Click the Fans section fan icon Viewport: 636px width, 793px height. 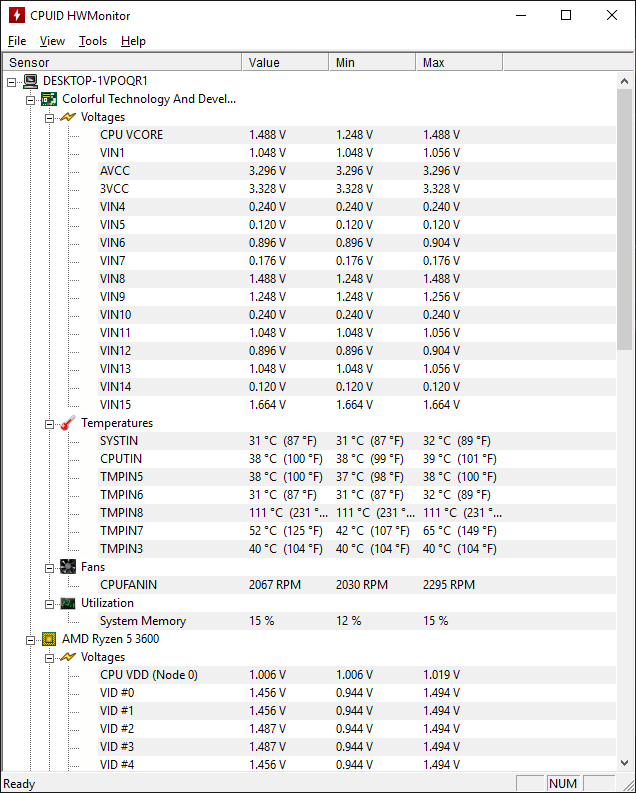(x=68, y=567)
